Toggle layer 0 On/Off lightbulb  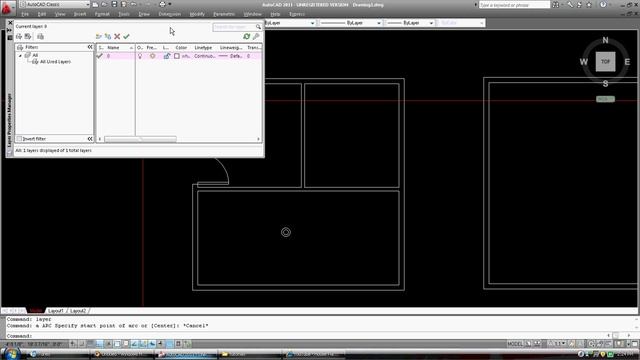(140, 56)
